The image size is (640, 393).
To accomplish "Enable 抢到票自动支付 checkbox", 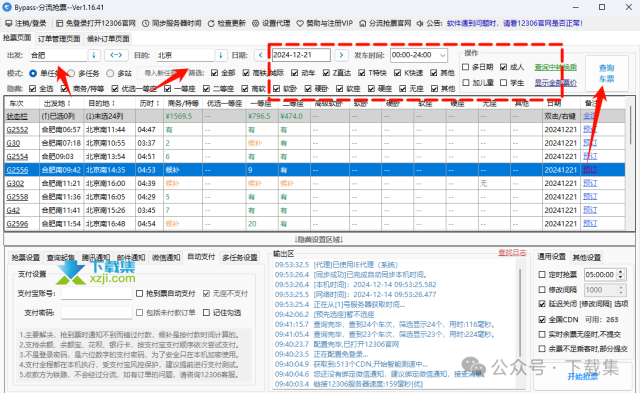I will [x=140, y=293].
